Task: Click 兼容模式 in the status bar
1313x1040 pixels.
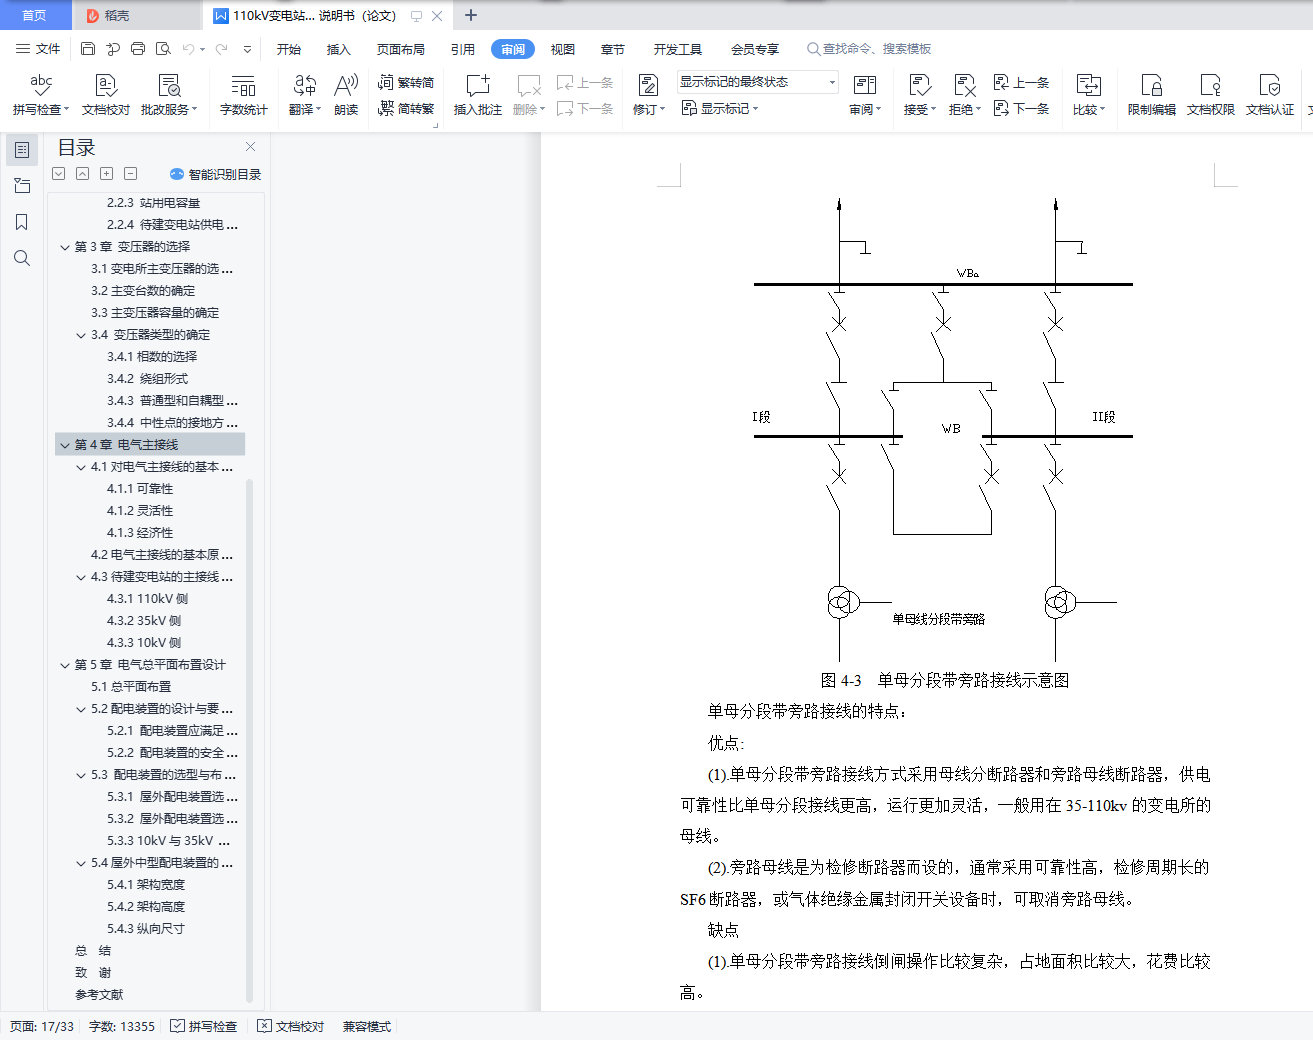Action: click(x=367, y=1026)
